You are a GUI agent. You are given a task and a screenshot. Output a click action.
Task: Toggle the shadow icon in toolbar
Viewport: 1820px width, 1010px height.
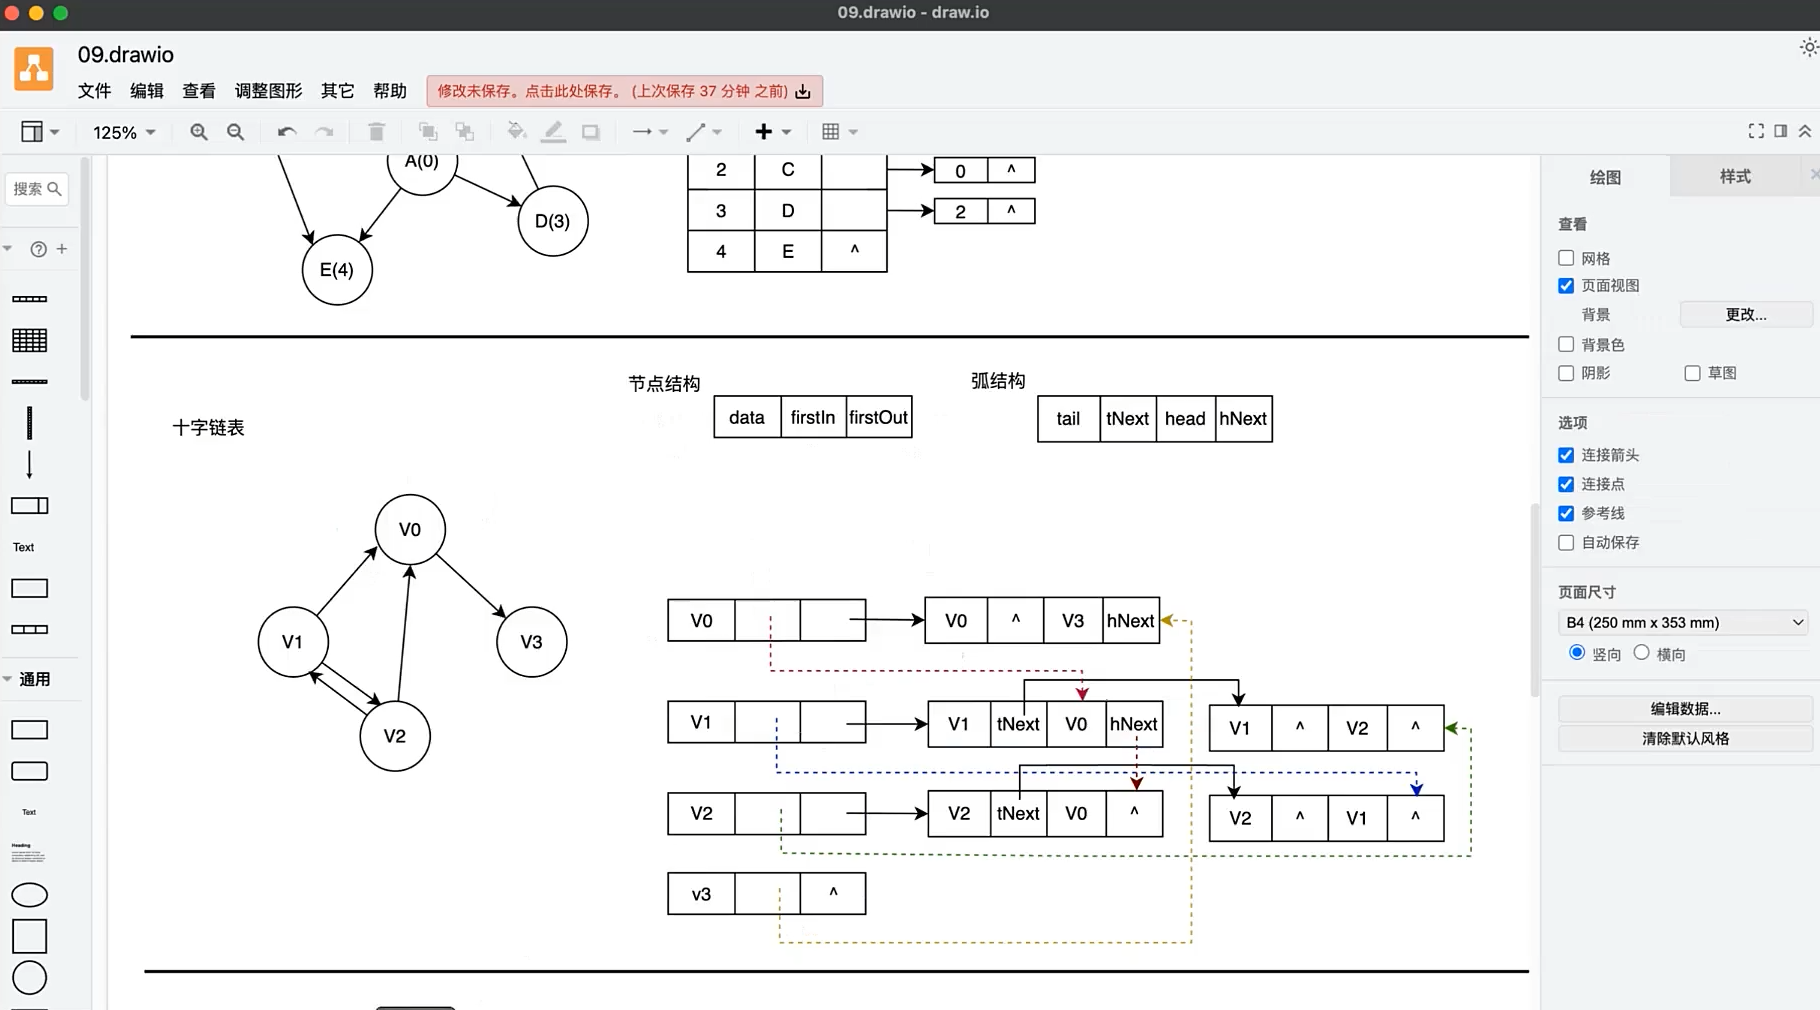point(591,132)
